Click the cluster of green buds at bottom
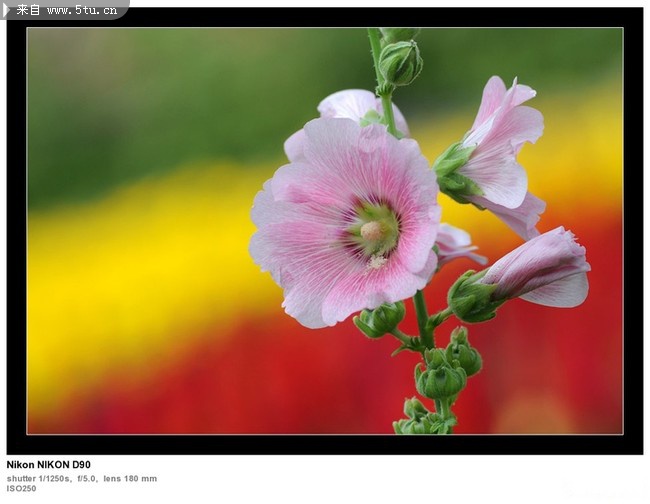The image size is (650, 504). click(x=442, y=375)
